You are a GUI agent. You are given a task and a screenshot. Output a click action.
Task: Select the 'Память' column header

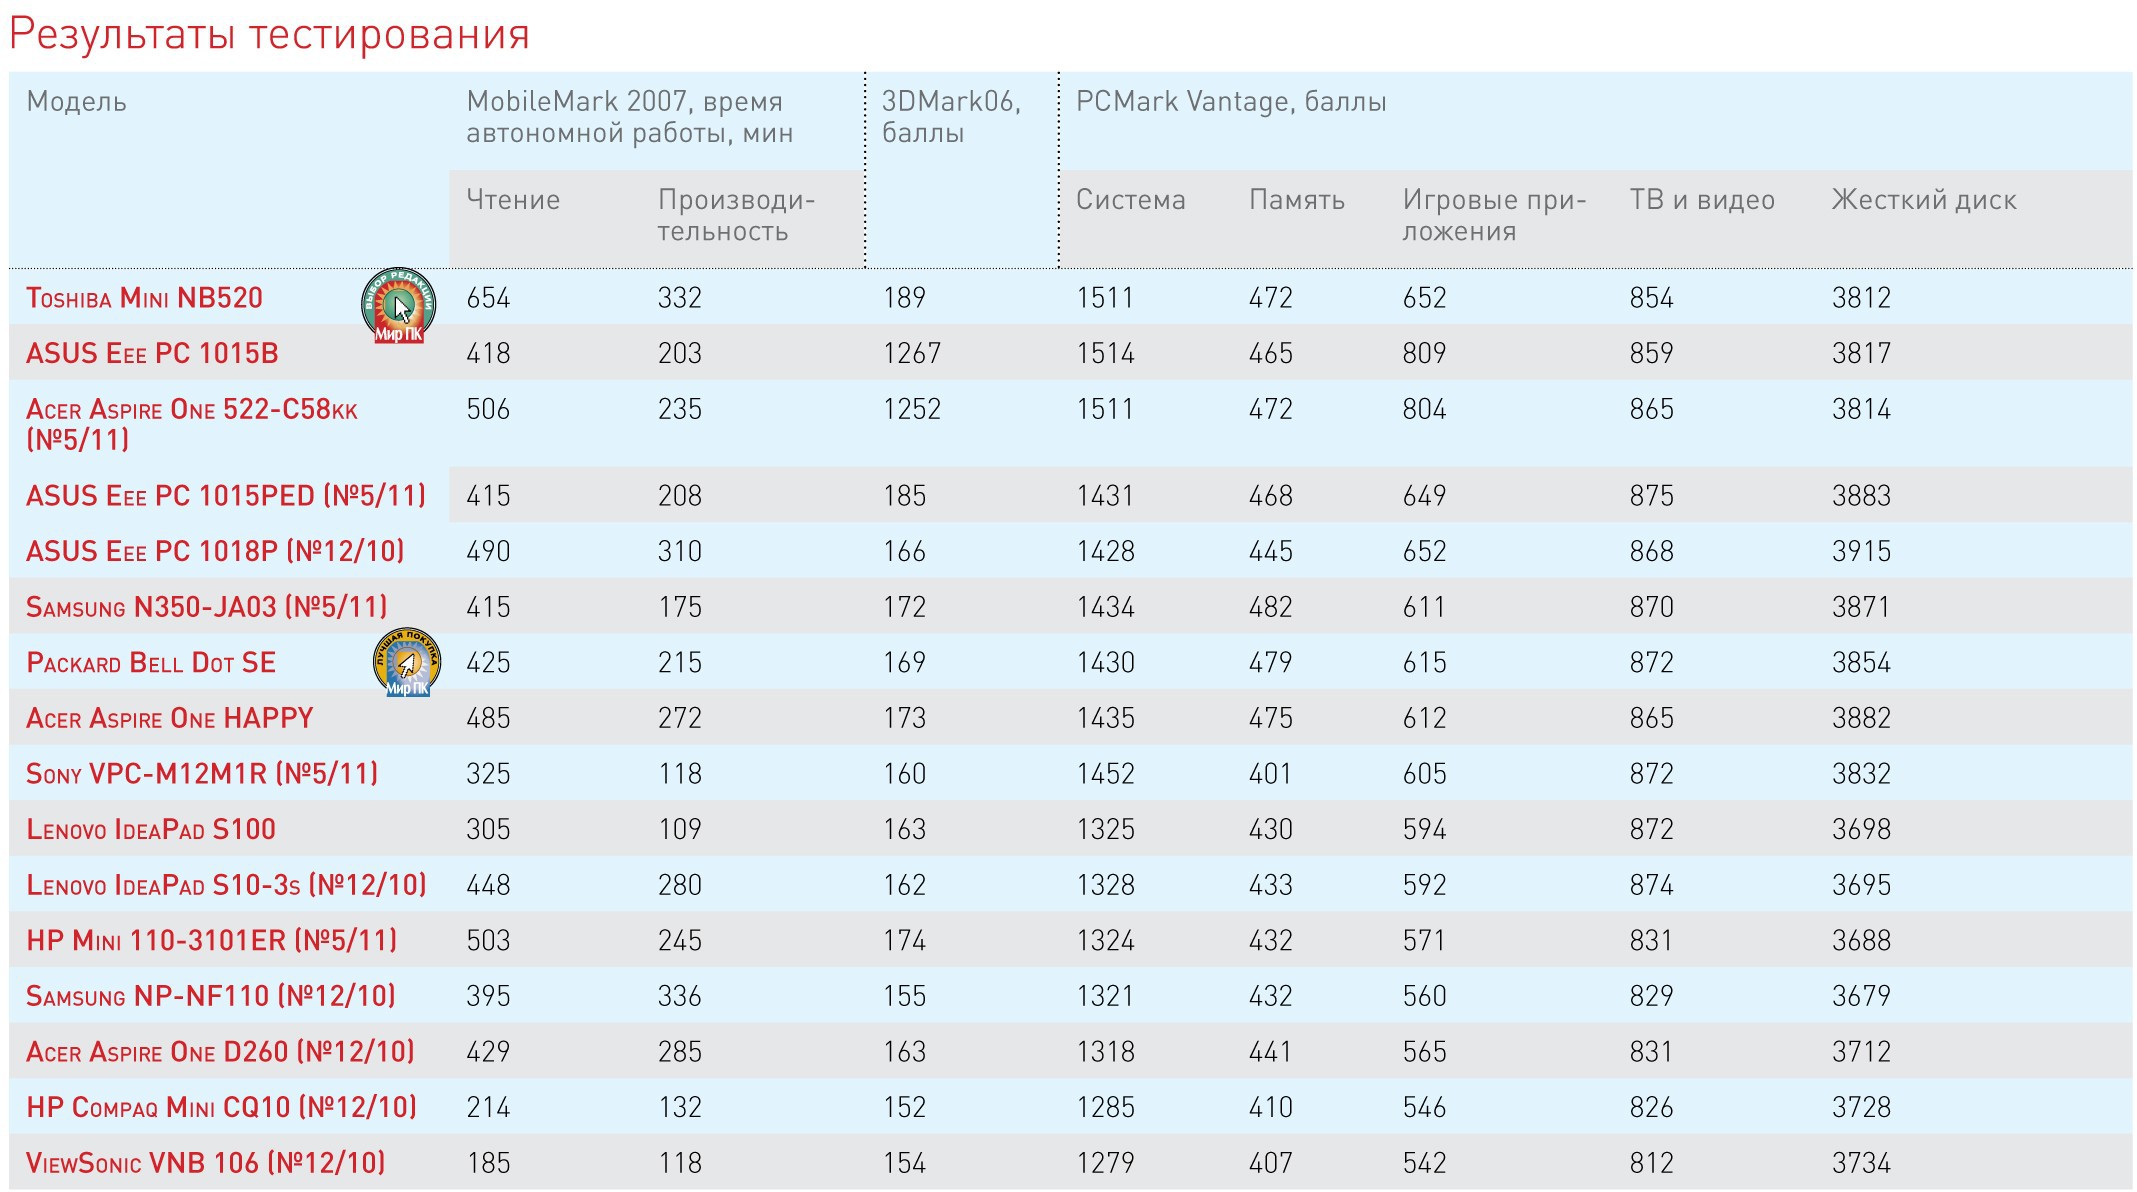[1297, 200]
